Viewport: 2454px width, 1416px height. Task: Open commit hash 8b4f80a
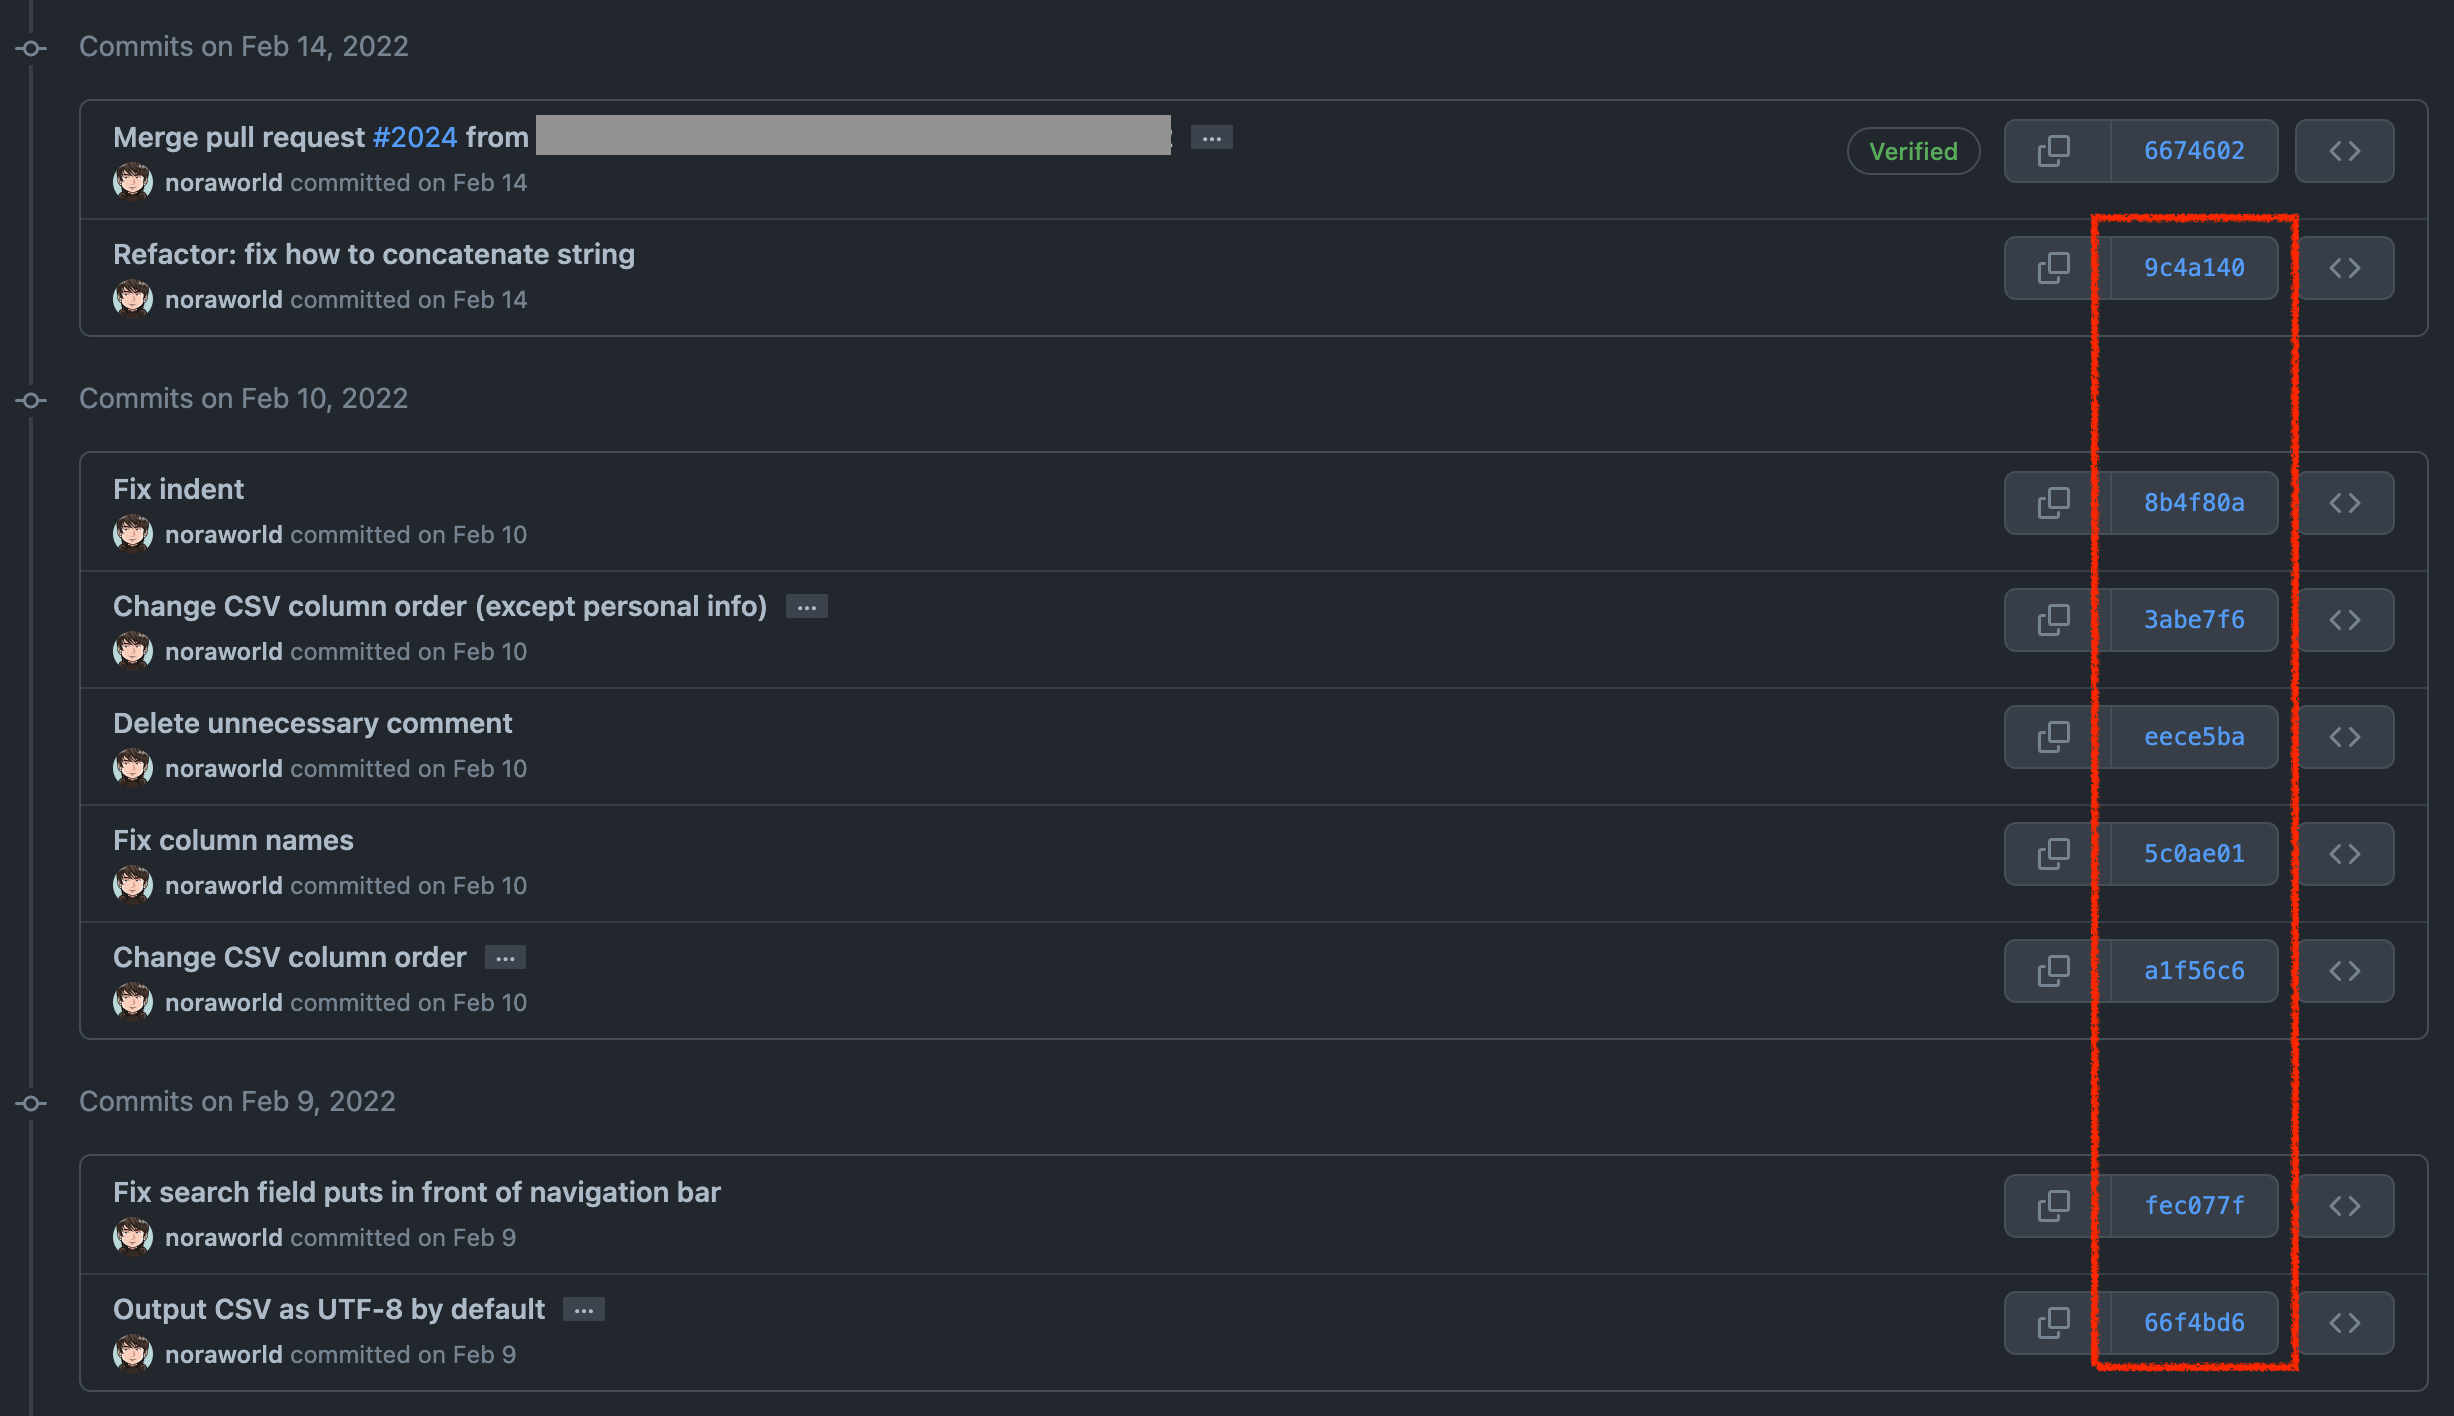click(x=2193, y=503)
